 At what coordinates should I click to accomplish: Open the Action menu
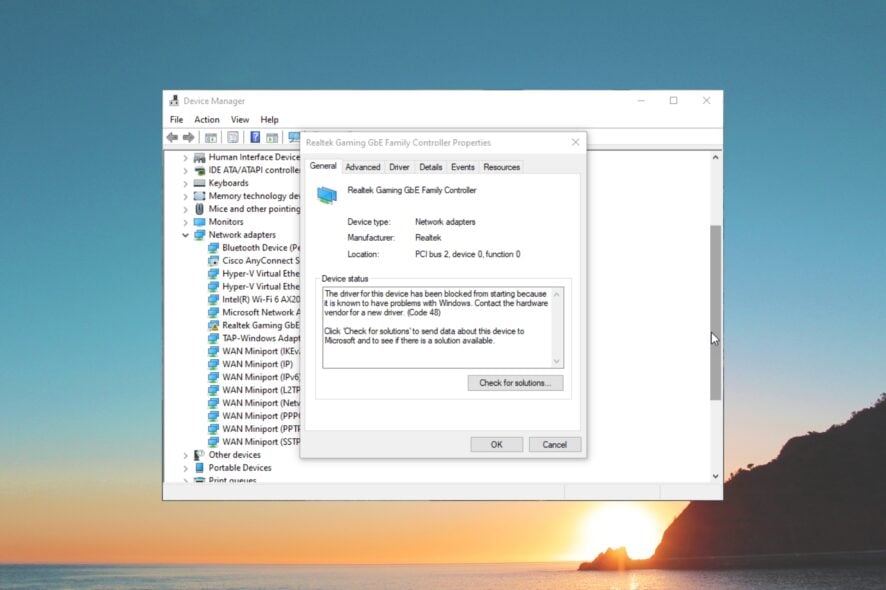pyautogui.click(x=207, y=120)
